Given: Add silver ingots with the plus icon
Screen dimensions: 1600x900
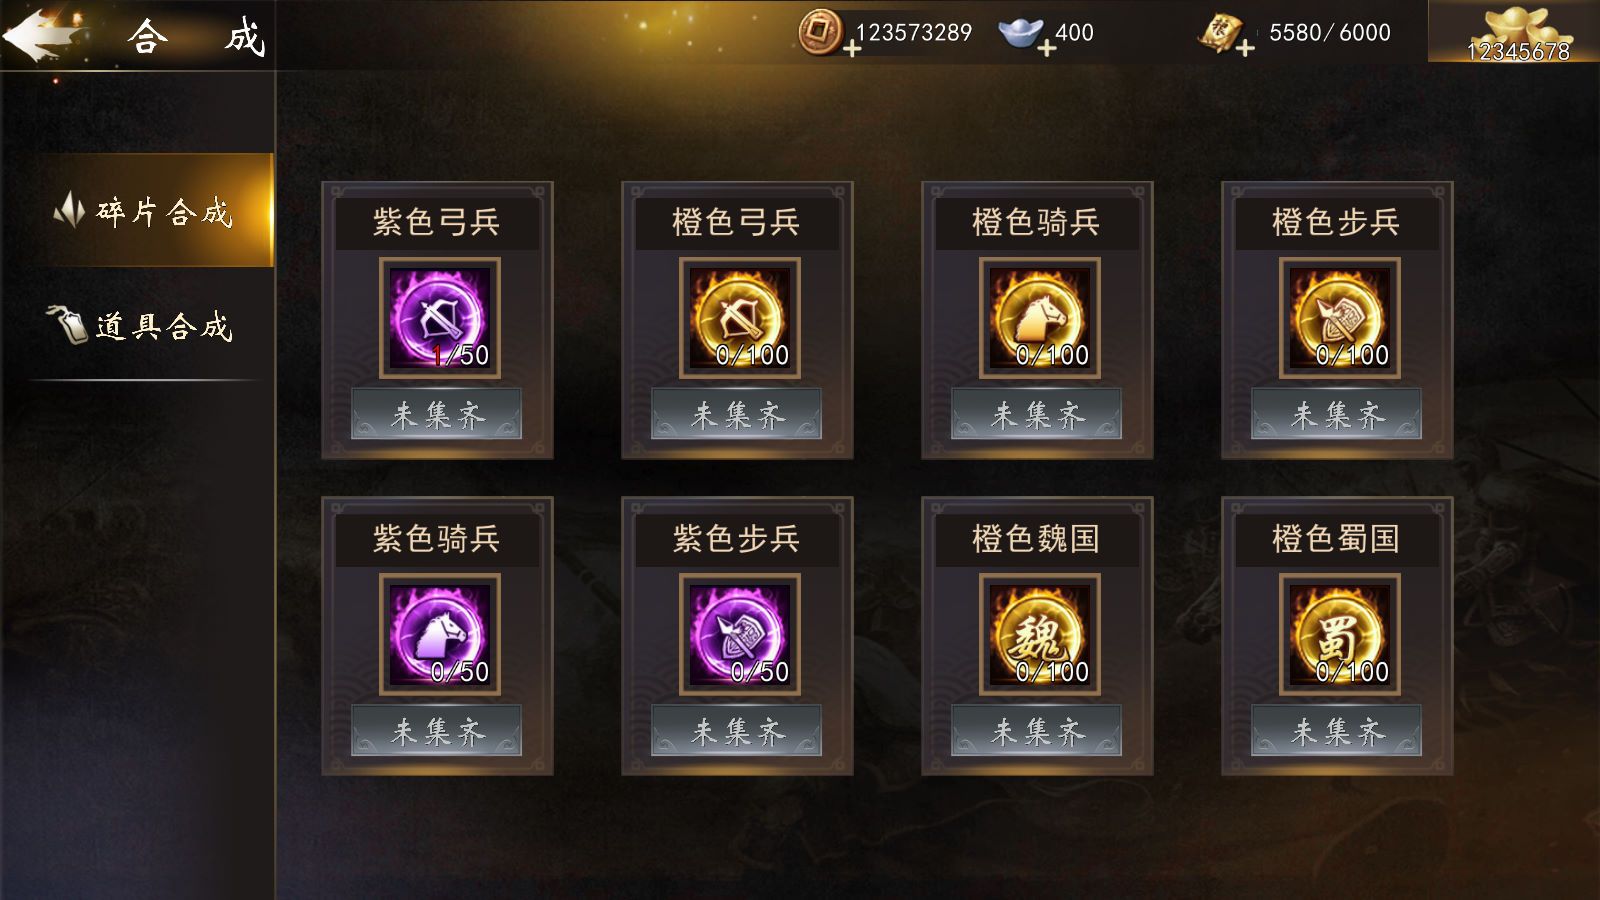Looking at the screenshot, I should (1046, 48).
